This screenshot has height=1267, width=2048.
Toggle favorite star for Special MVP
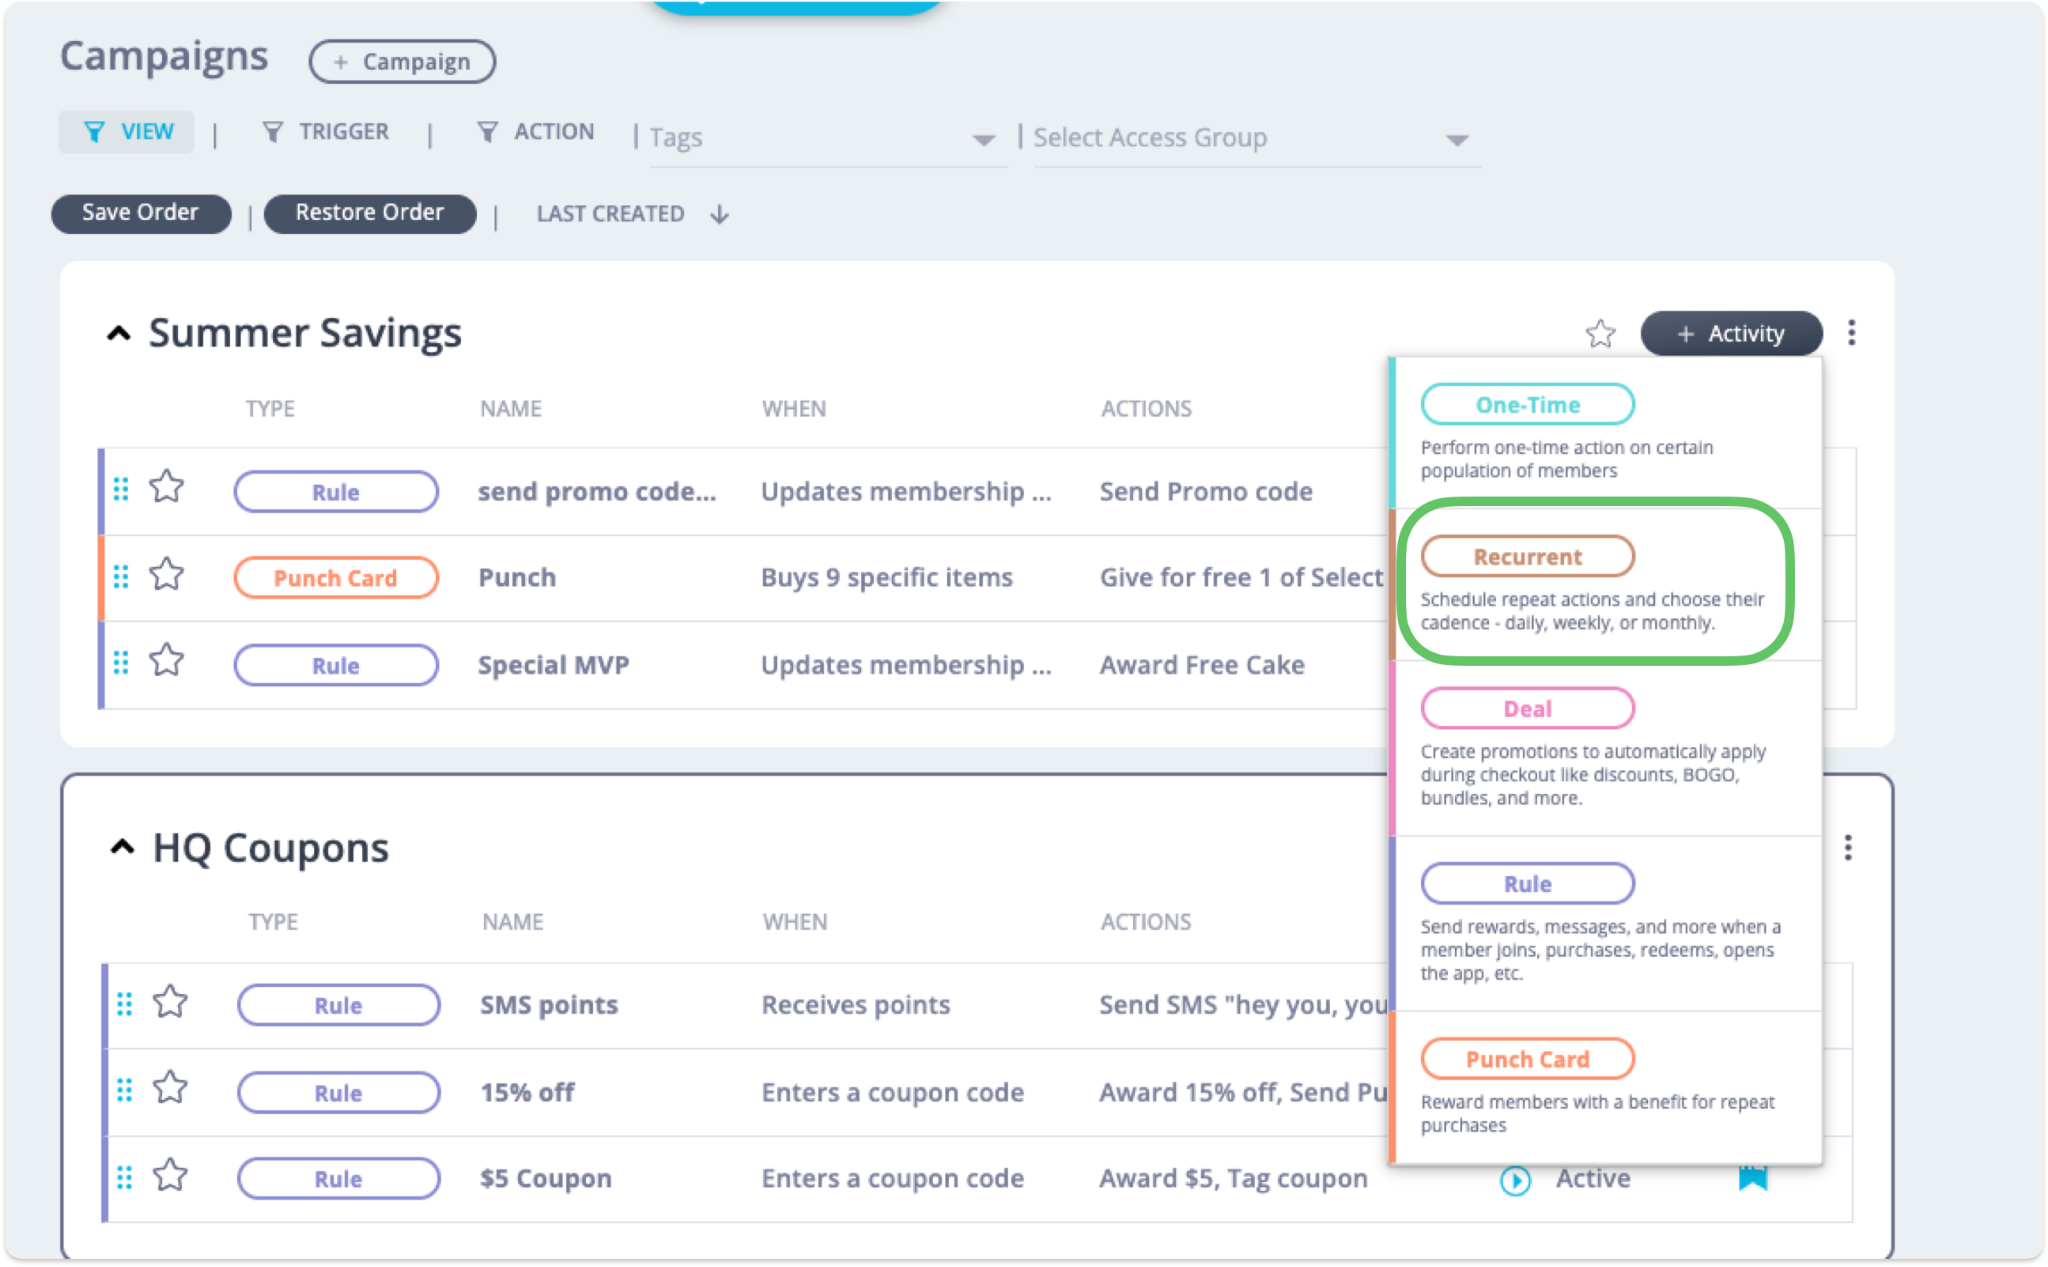click(x=167, y=661)
